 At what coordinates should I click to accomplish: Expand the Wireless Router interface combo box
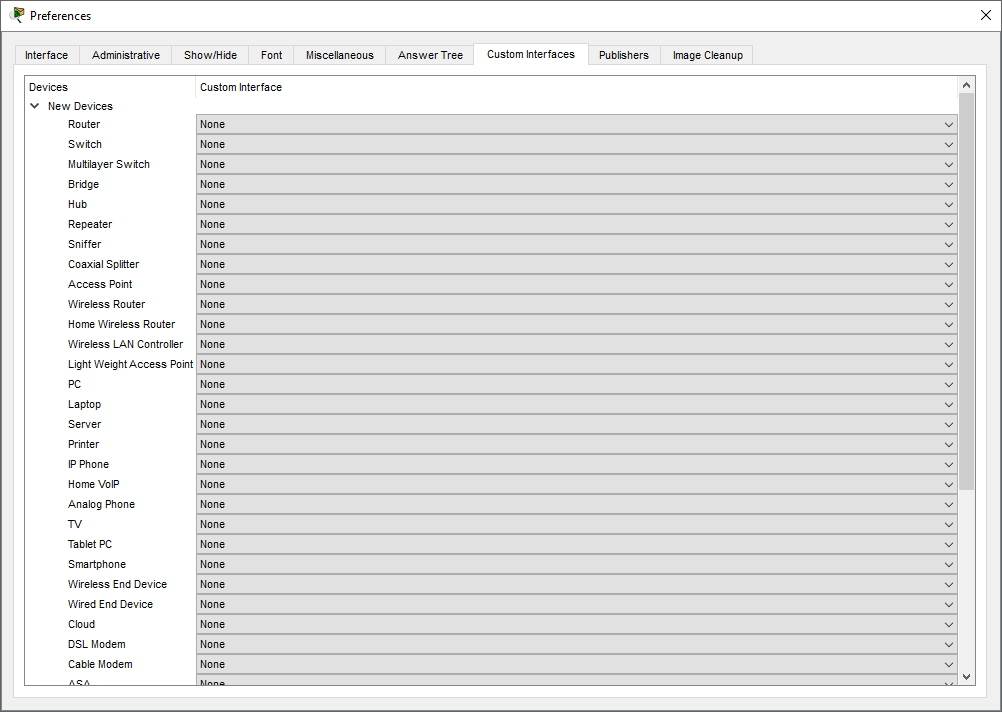click(576, 305)
